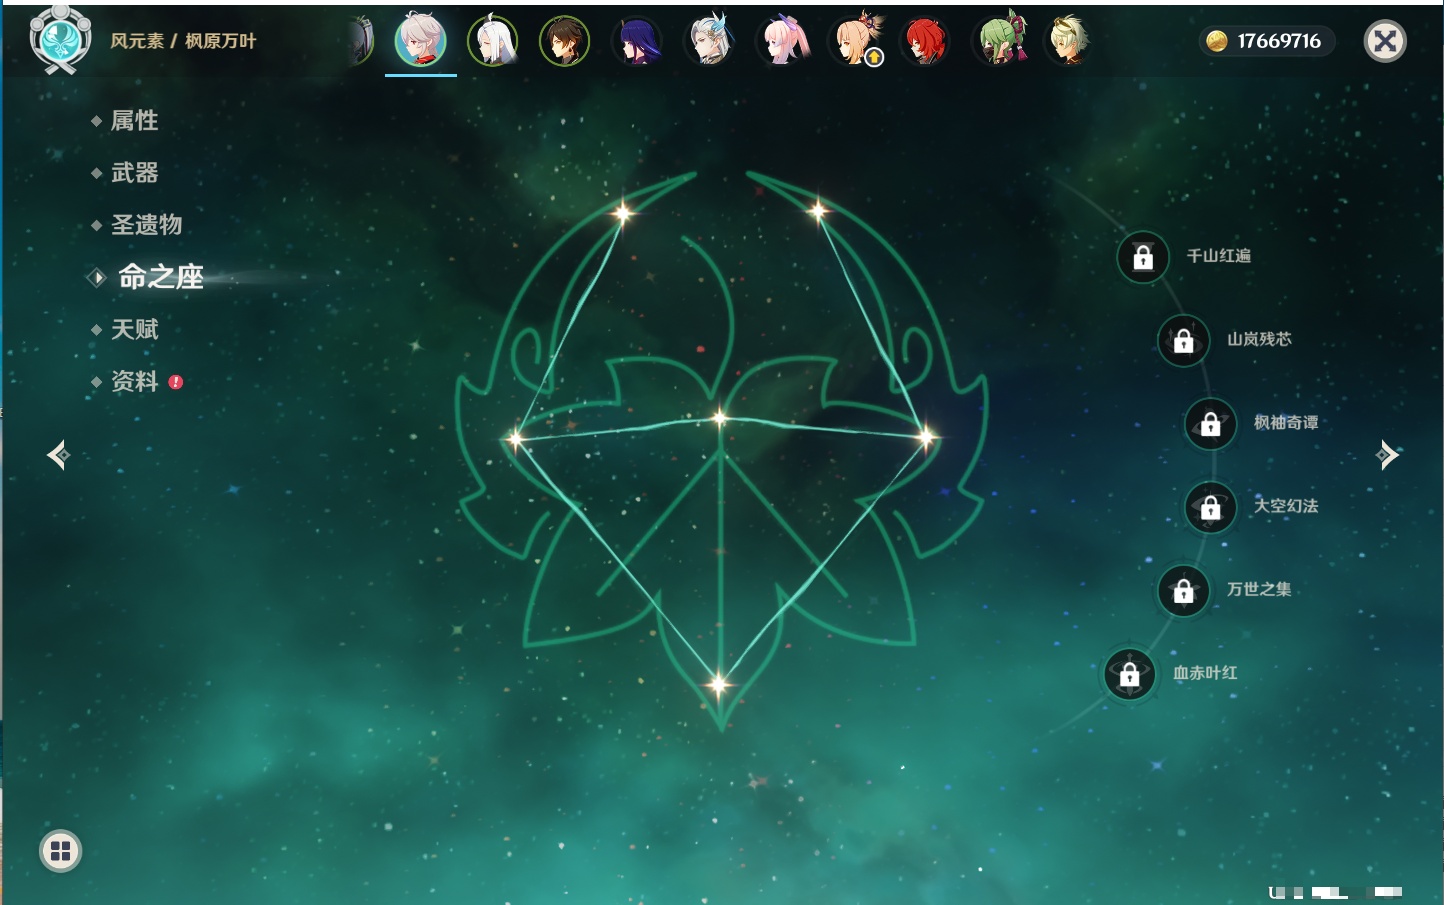Choose the character portrait with upgrade arrow badge

pyautogui.click(x=857, y=41)
